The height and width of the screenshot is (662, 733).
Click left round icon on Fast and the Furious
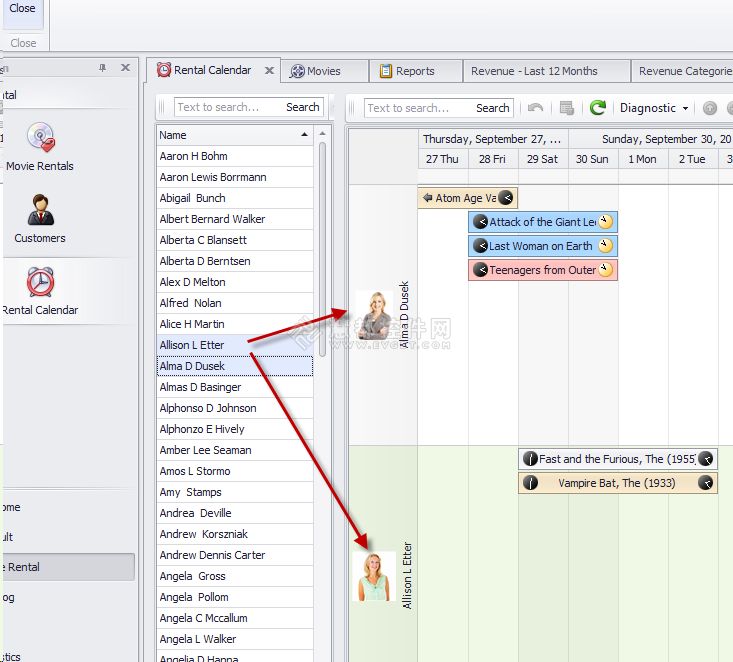click(x=530, y=459)
